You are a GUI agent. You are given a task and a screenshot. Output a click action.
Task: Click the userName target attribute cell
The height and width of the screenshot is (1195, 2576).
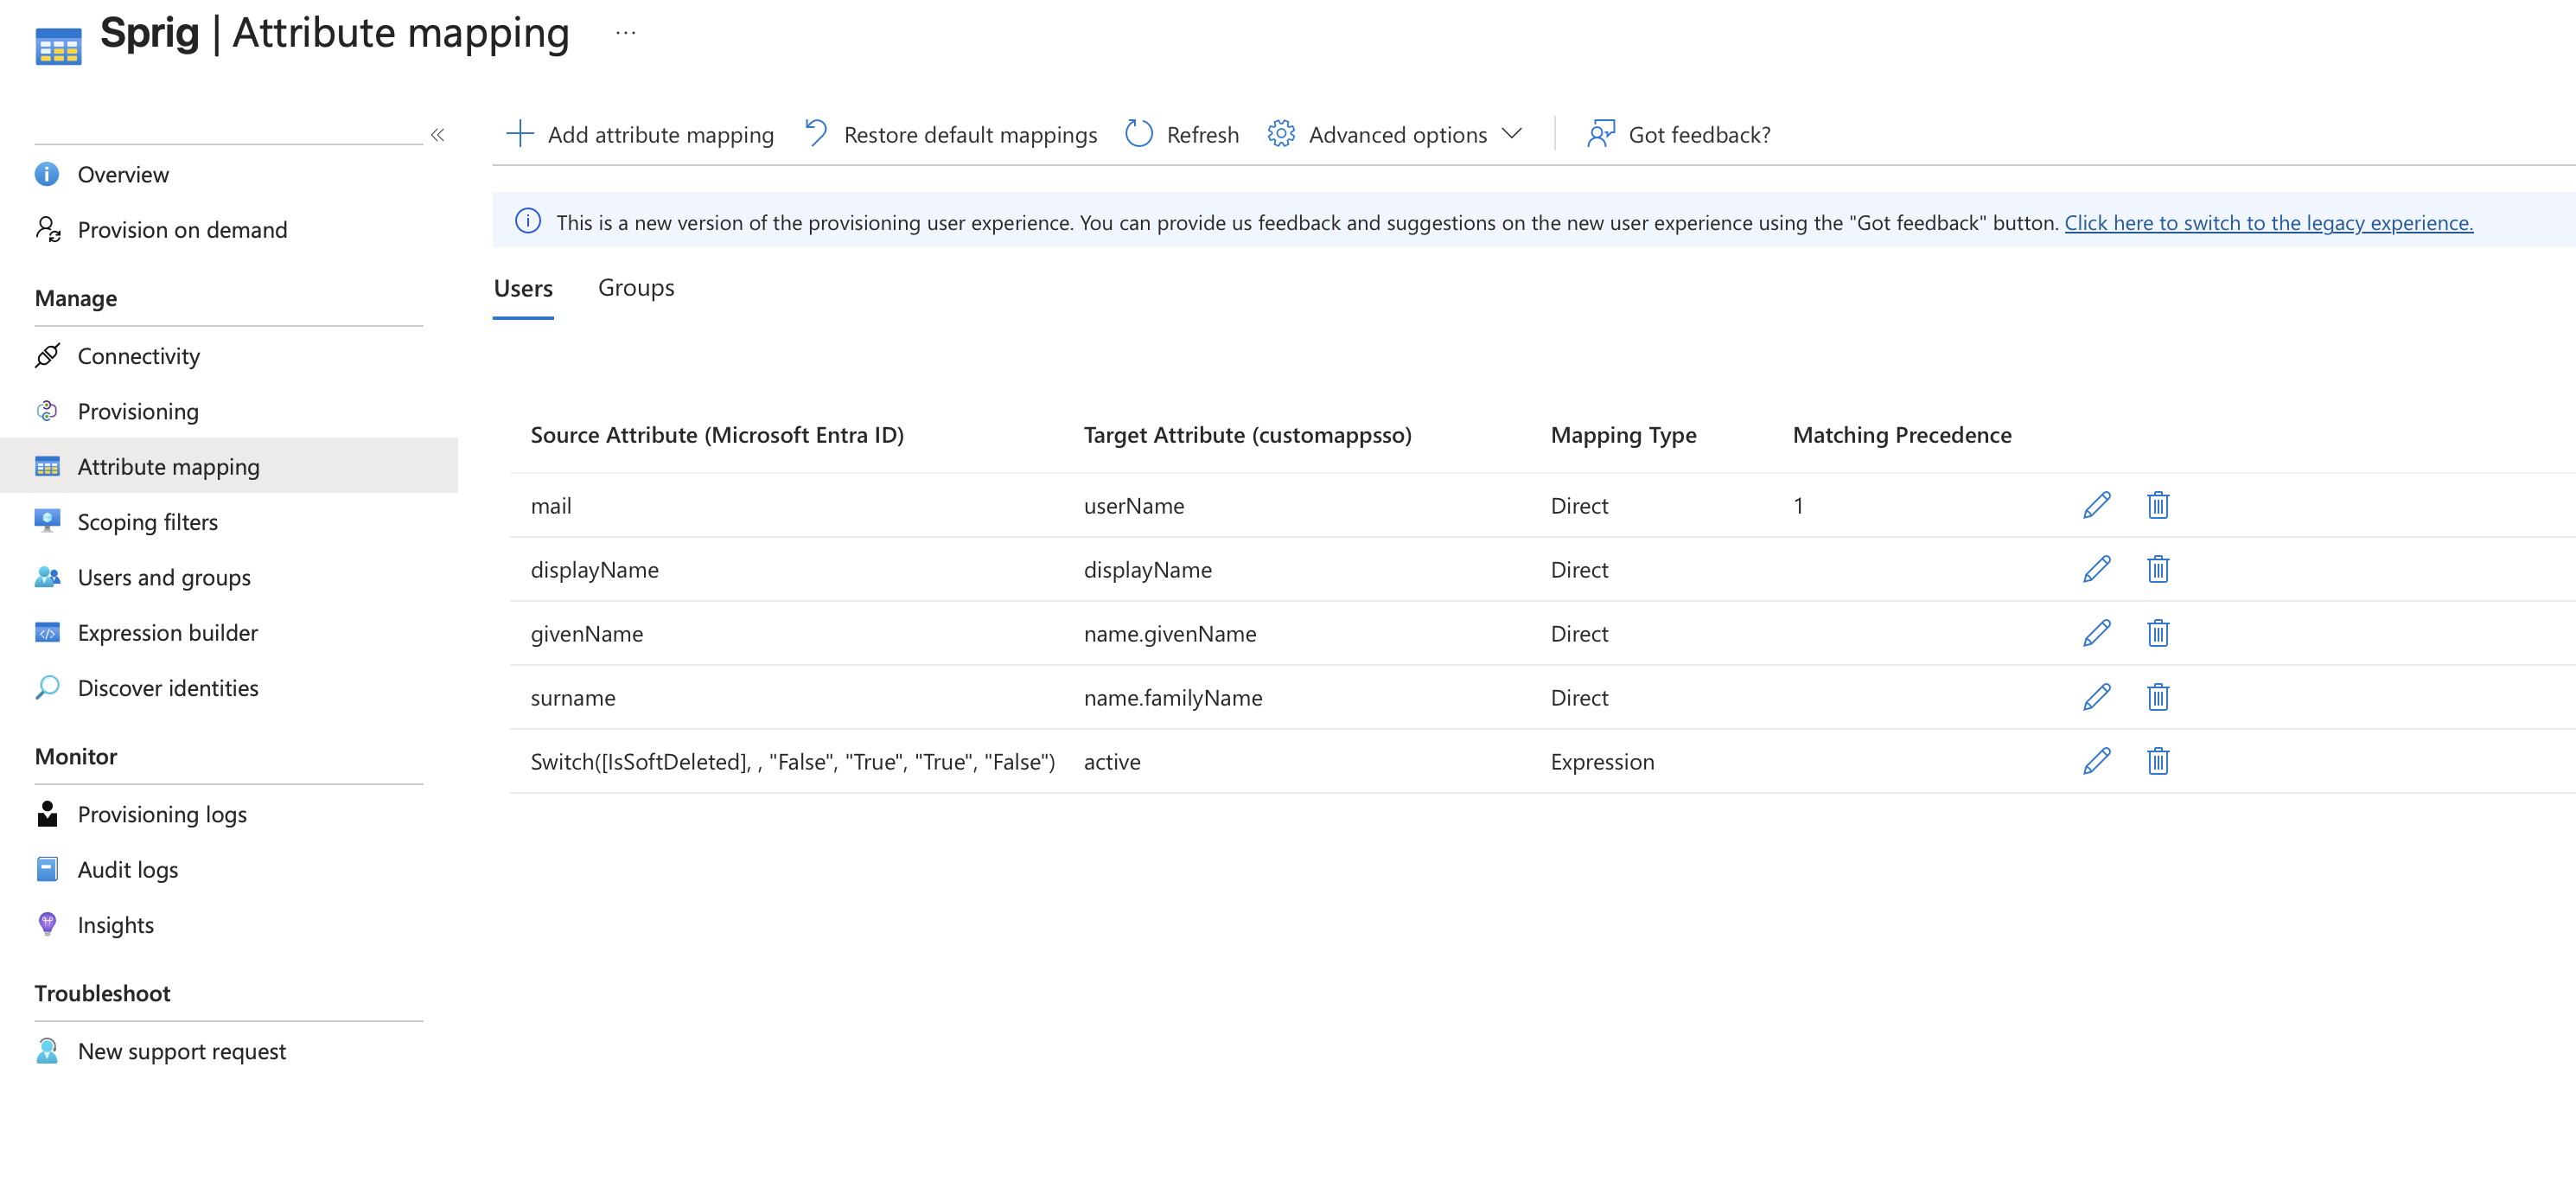[x=1134, y=506]
